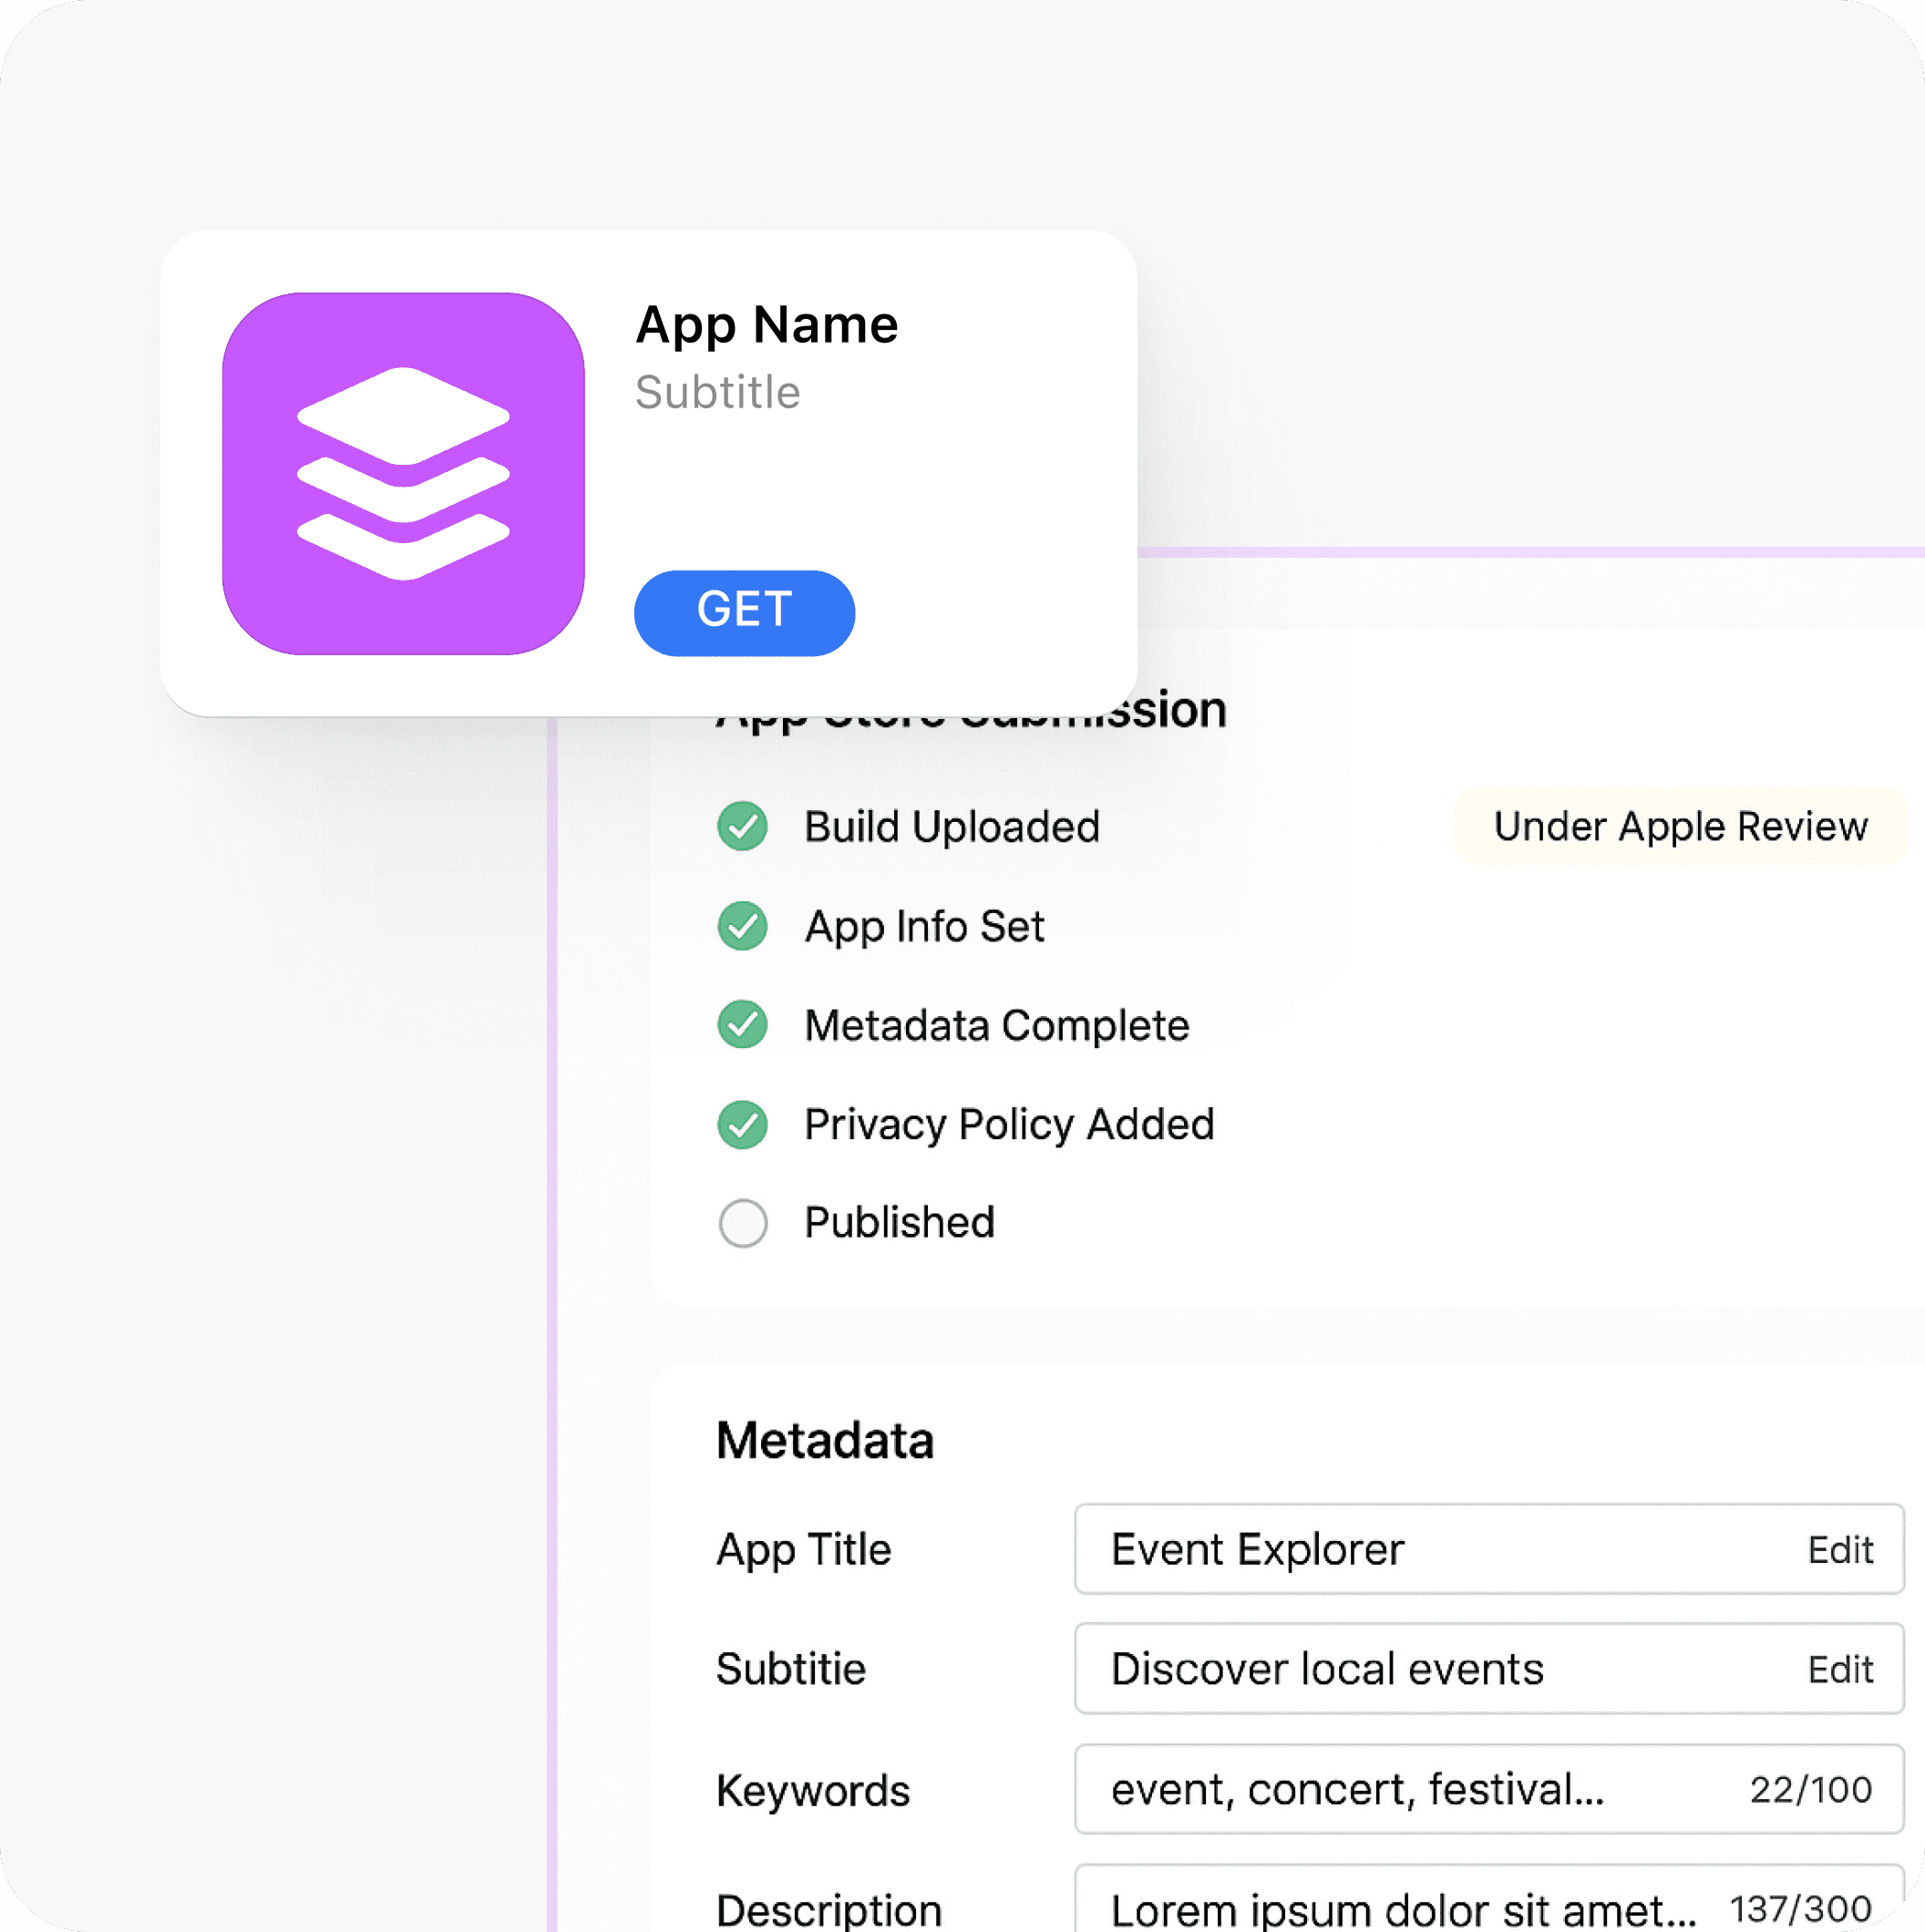
Task: Click the Subtitle field with Discover local events
Action: [x=1400, y=1670]
